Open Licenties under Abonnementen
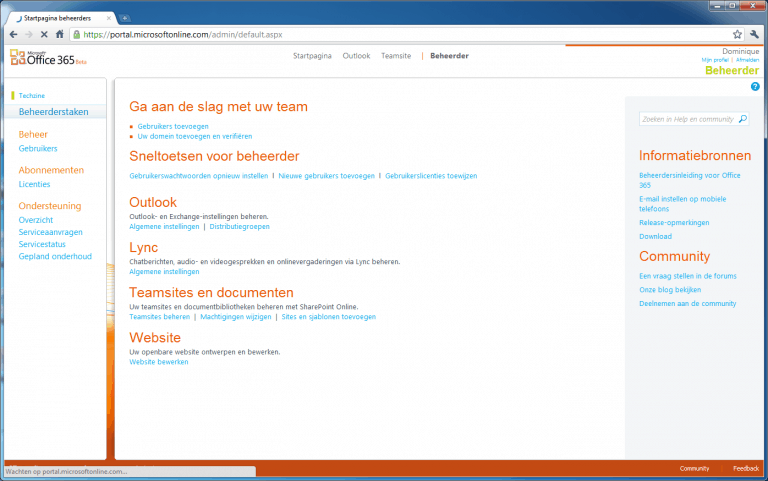This screenshot has width=768, height=481. [x=34, y=184]
